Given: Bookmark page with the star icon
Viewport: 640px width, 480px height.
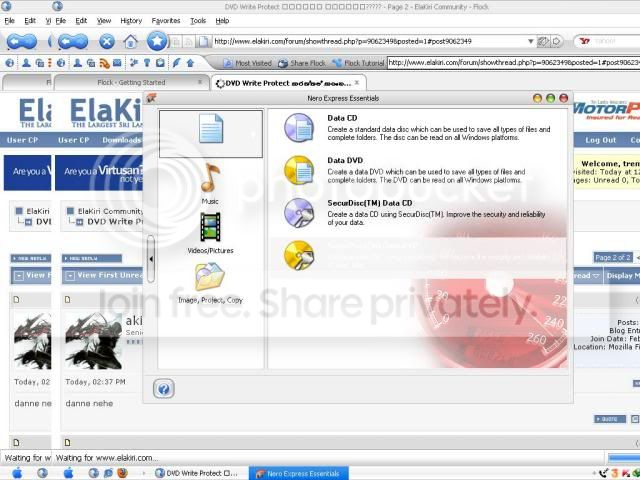Looking at the screenshot, I should pyautogui.click(x=157, y=41).
